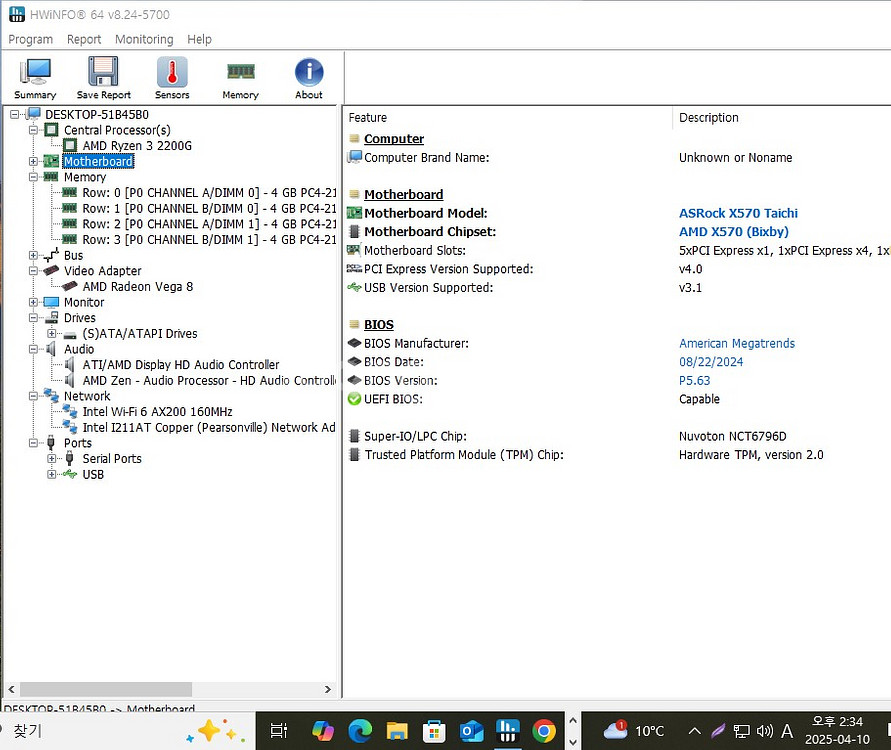This screenshot has width=891, height=750.
Task: Select memory Row: 0 DIMM entry
Action: [x=209, y=193]
